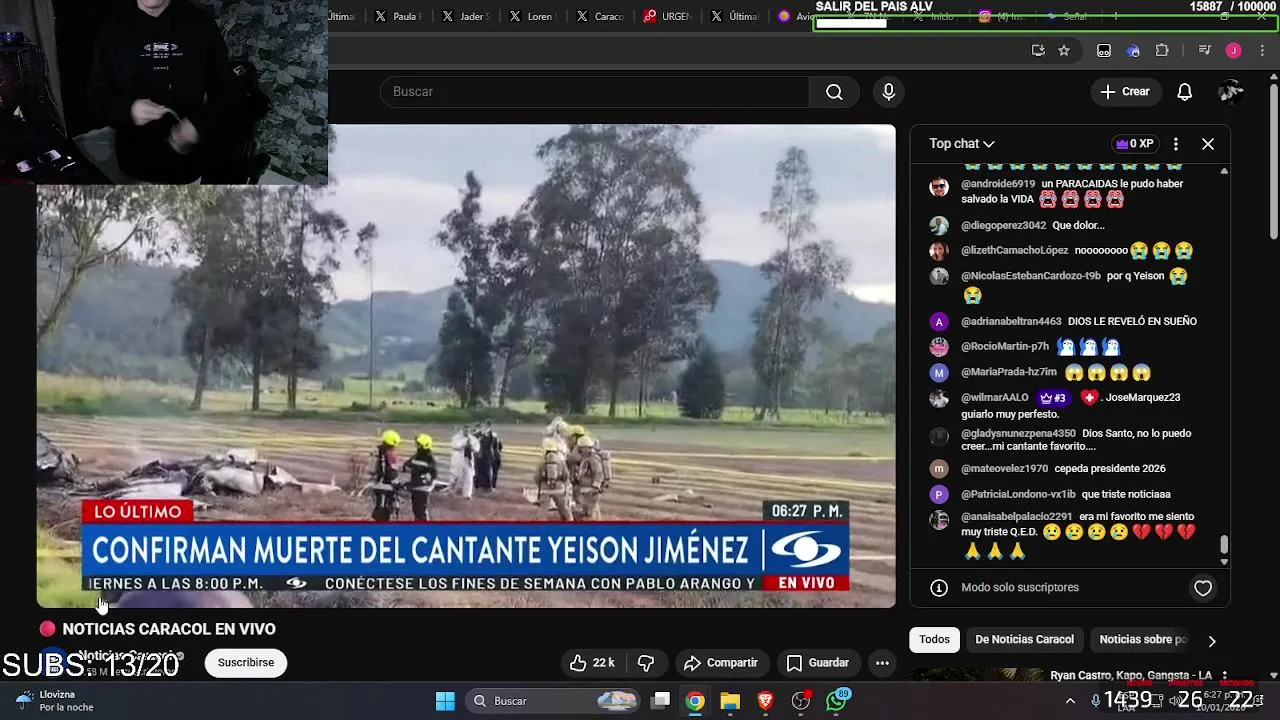Click the YouTube search magnifier button
This screenshot has height=720, width=1280.
[834, 92]
